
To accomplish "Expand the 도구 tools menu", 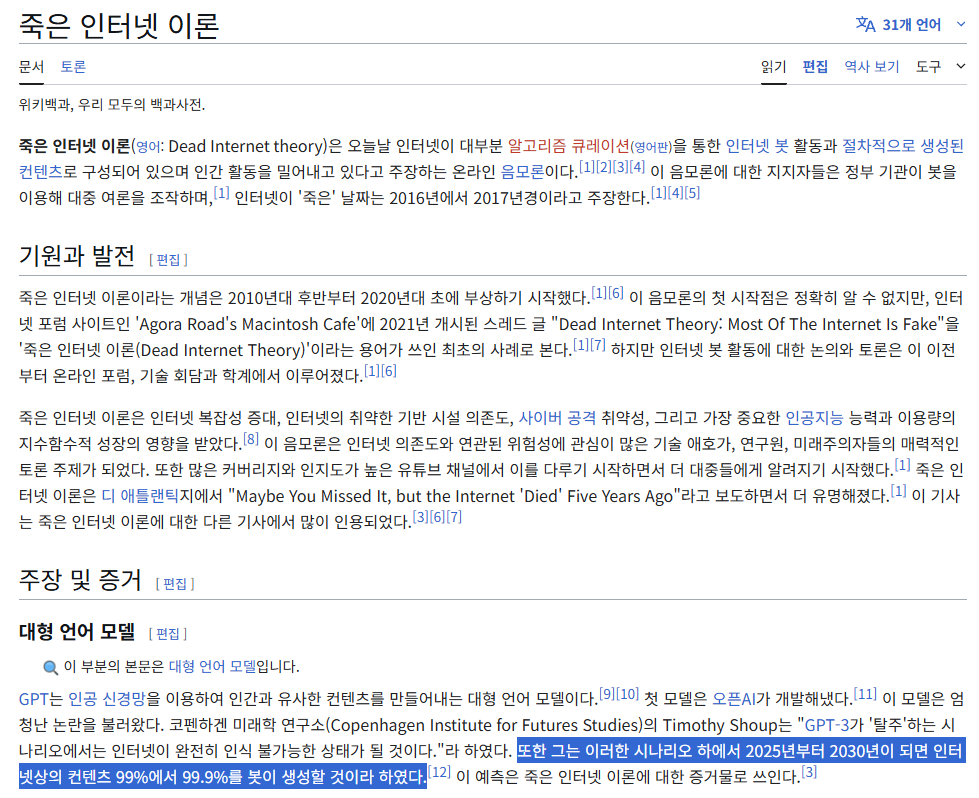I will pos(940,67).
